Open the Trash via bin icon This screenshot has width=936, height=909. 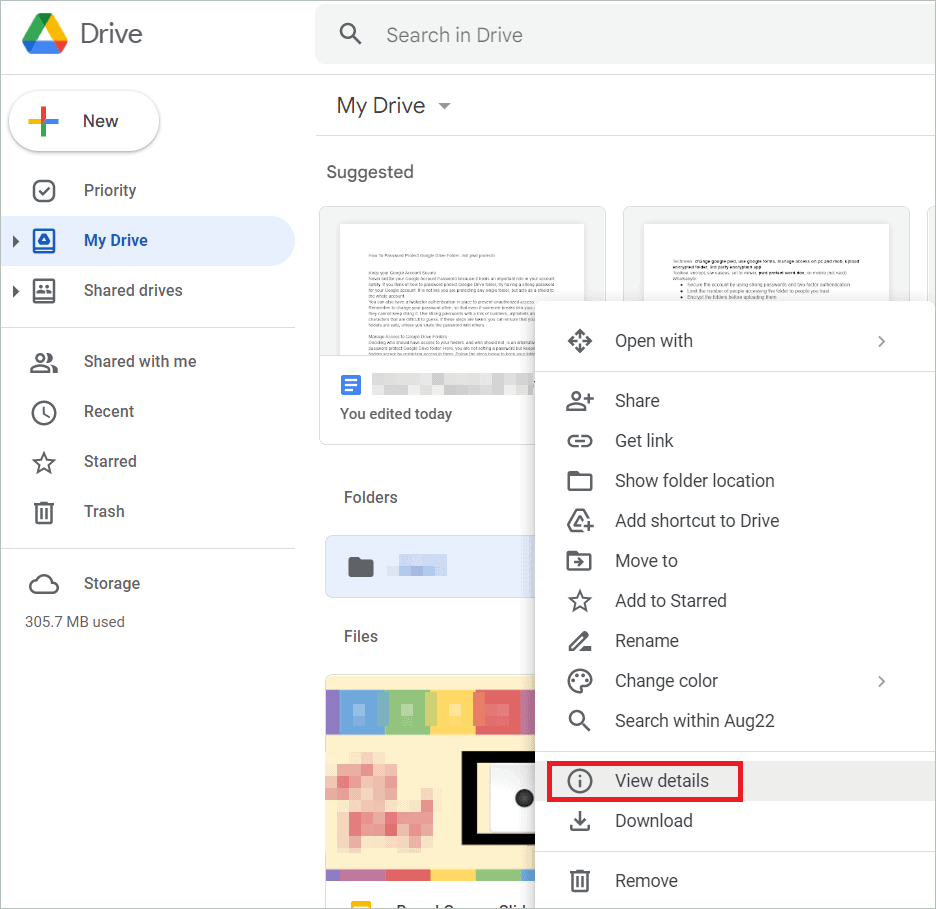click(x=44, y=511)
